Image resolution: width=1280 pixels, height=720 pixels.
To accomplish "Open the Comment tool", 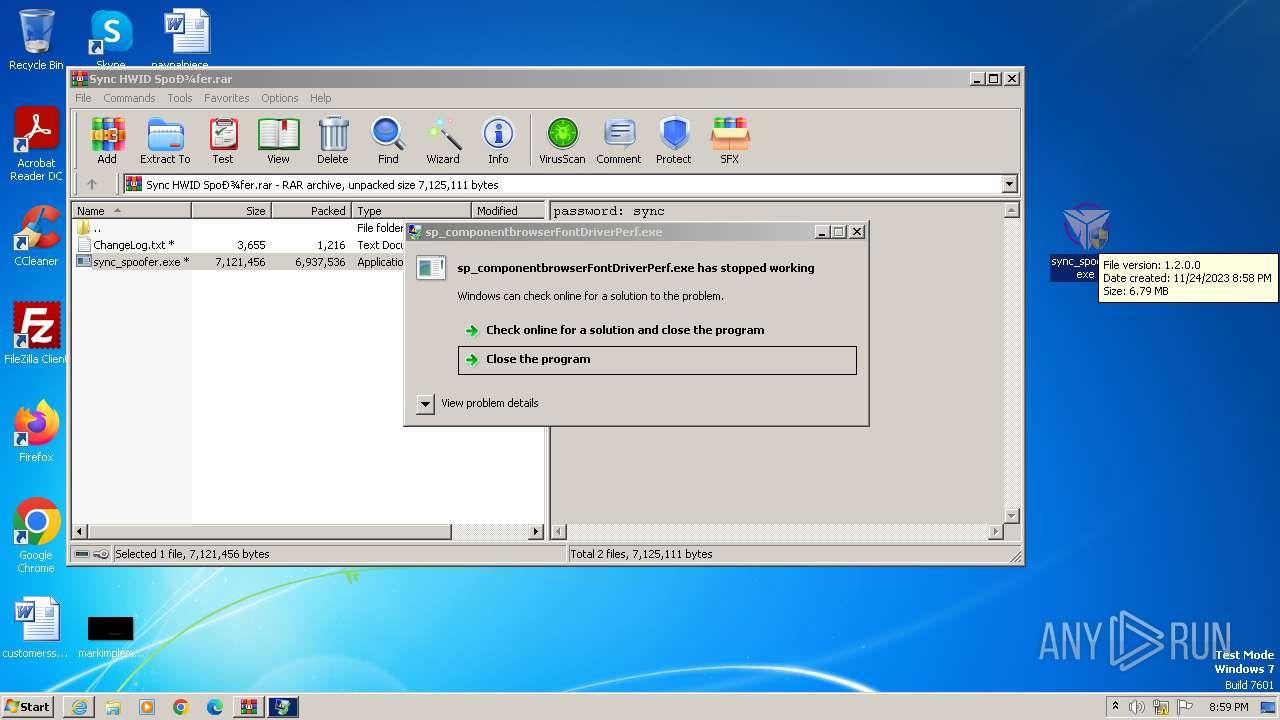I will coord(619,141).
